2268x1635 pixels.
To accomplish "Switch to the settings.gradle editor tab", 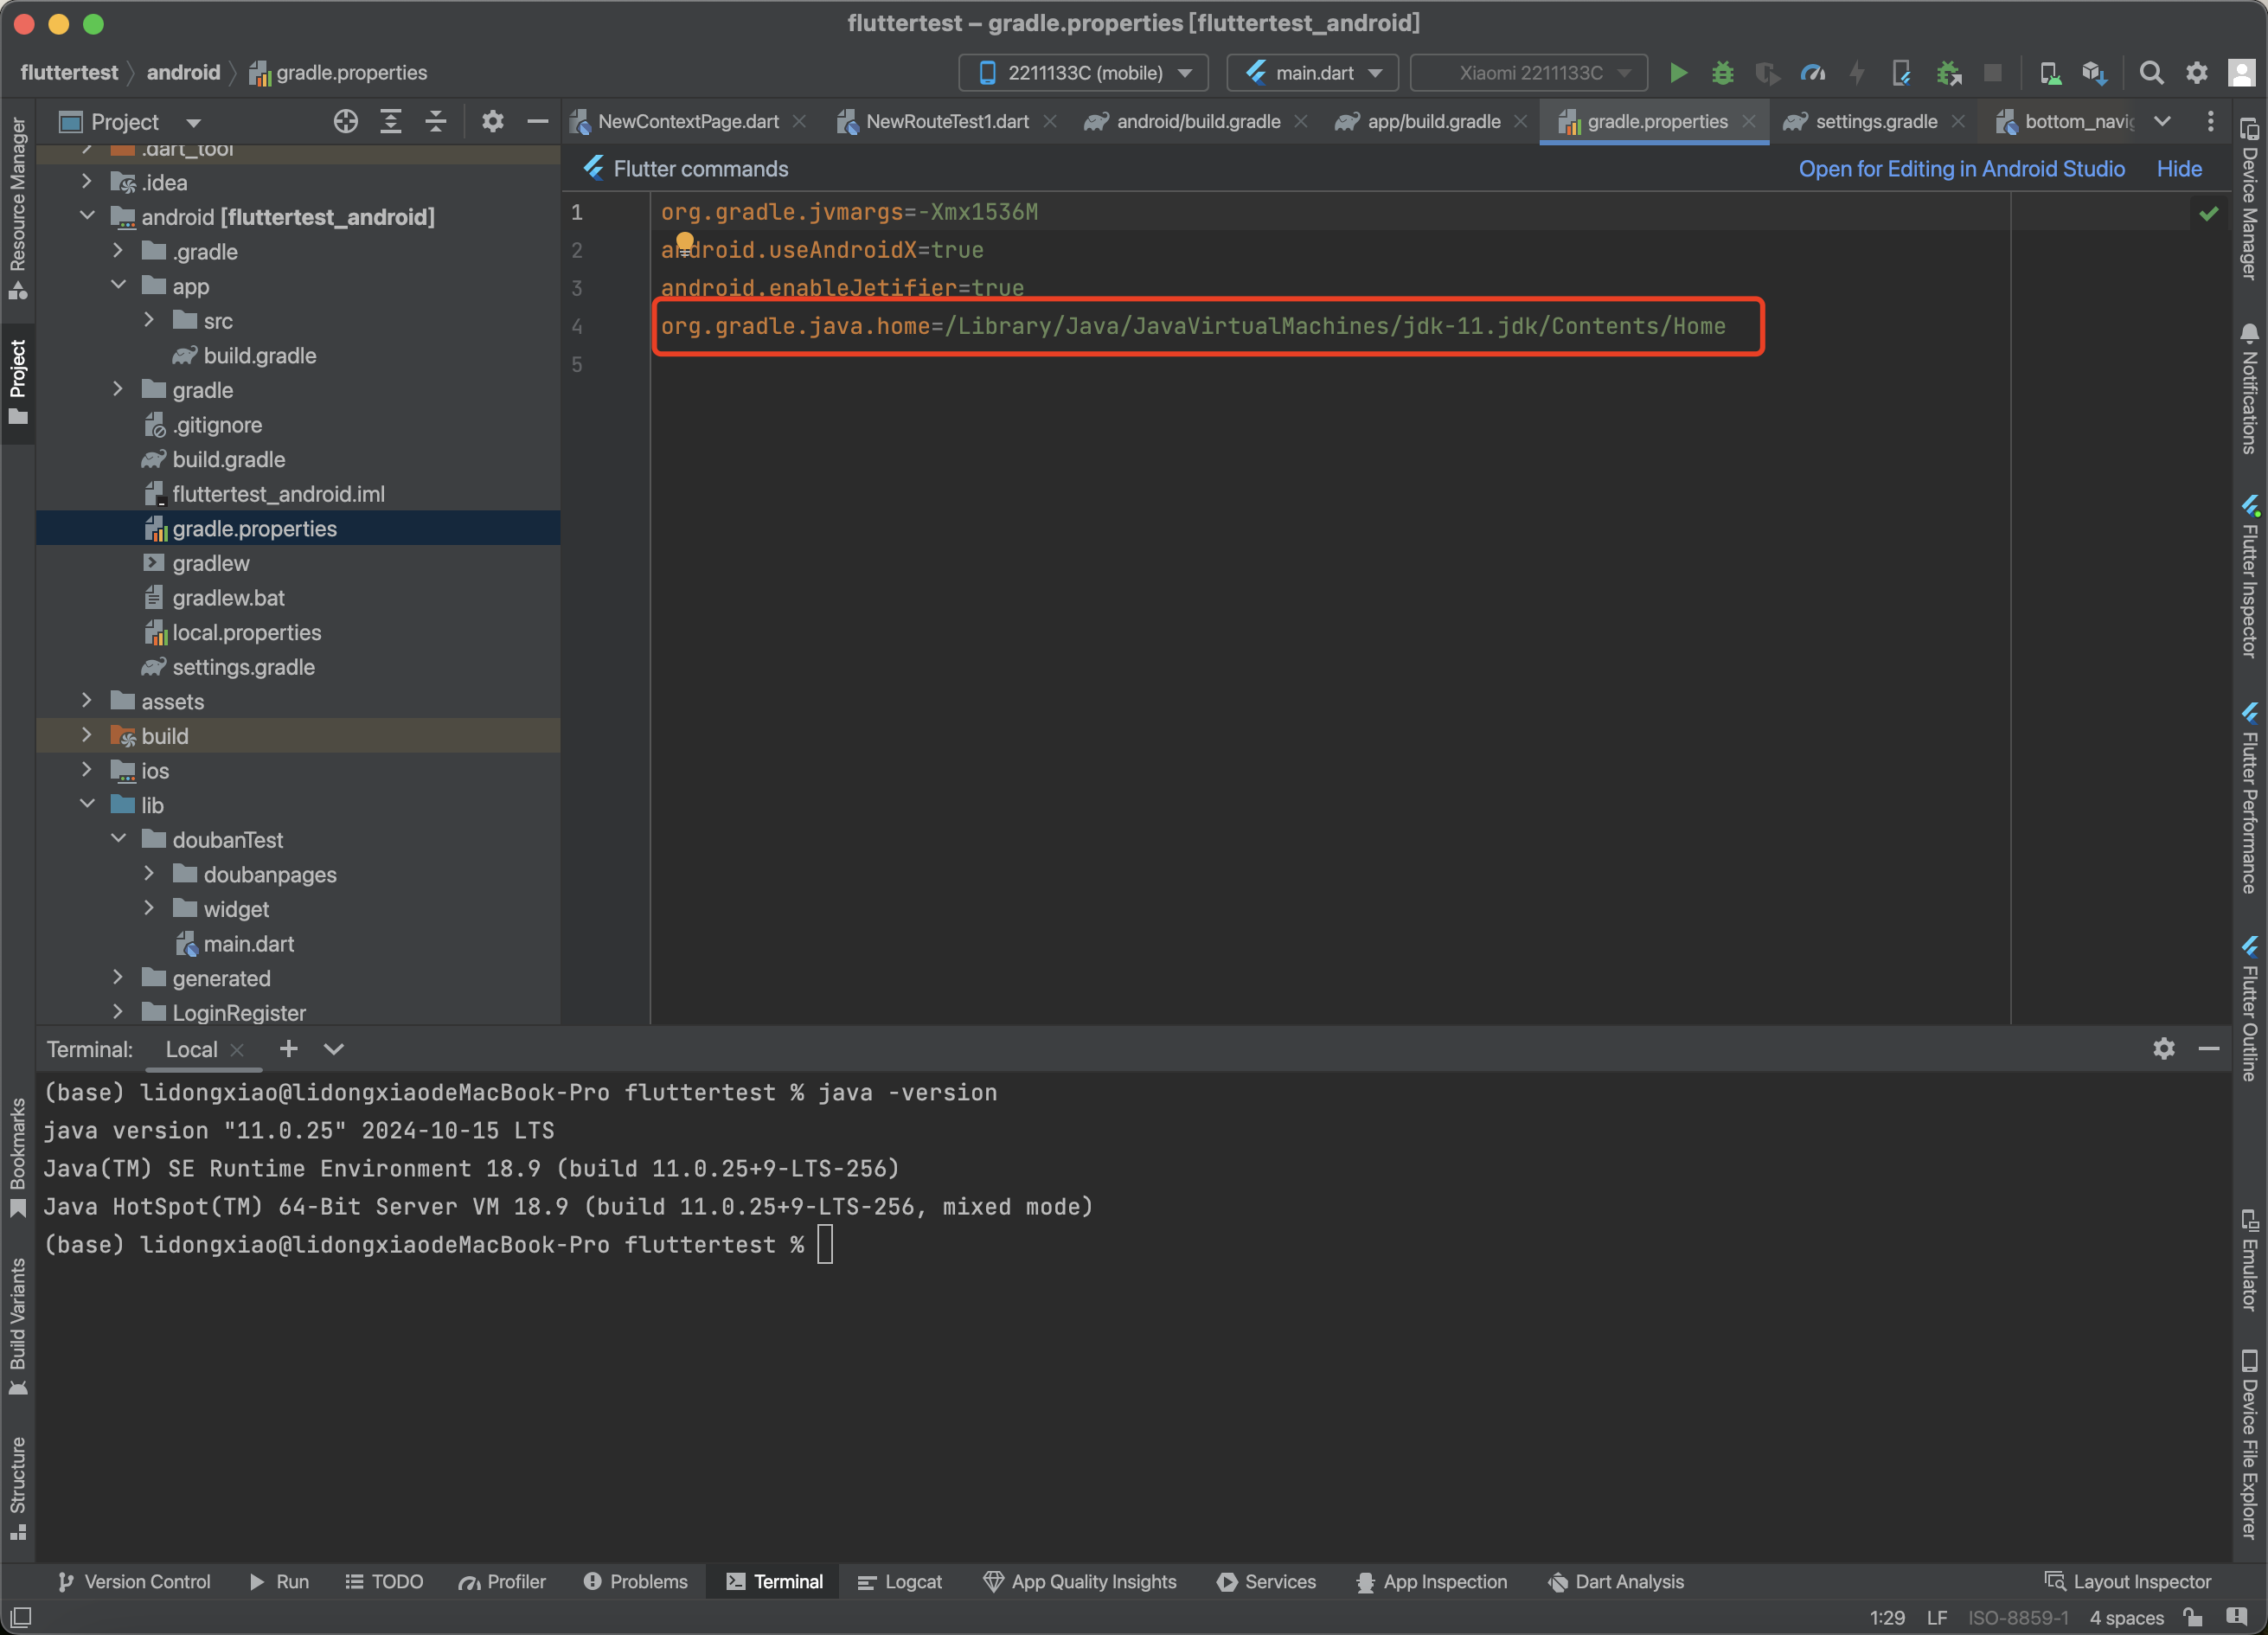I will point(1875,122).
